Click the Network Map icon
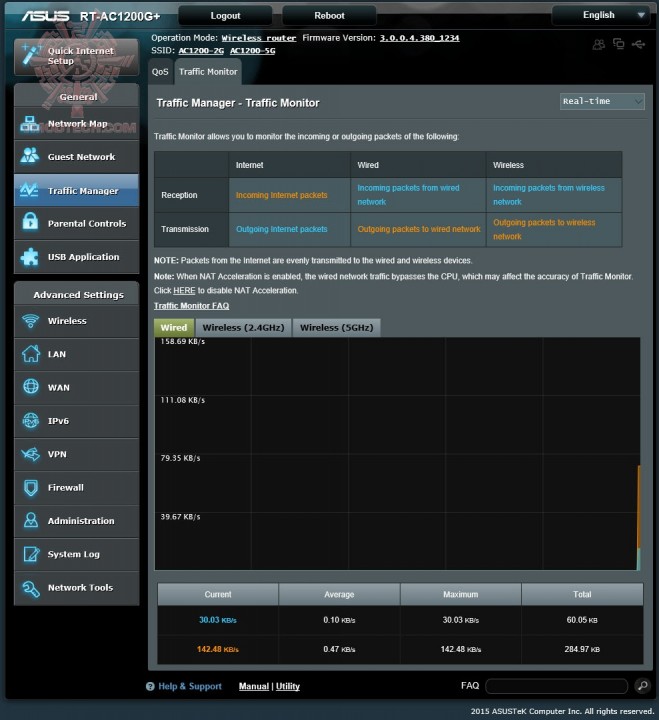The image size is (659, 720). pos(30,124)
